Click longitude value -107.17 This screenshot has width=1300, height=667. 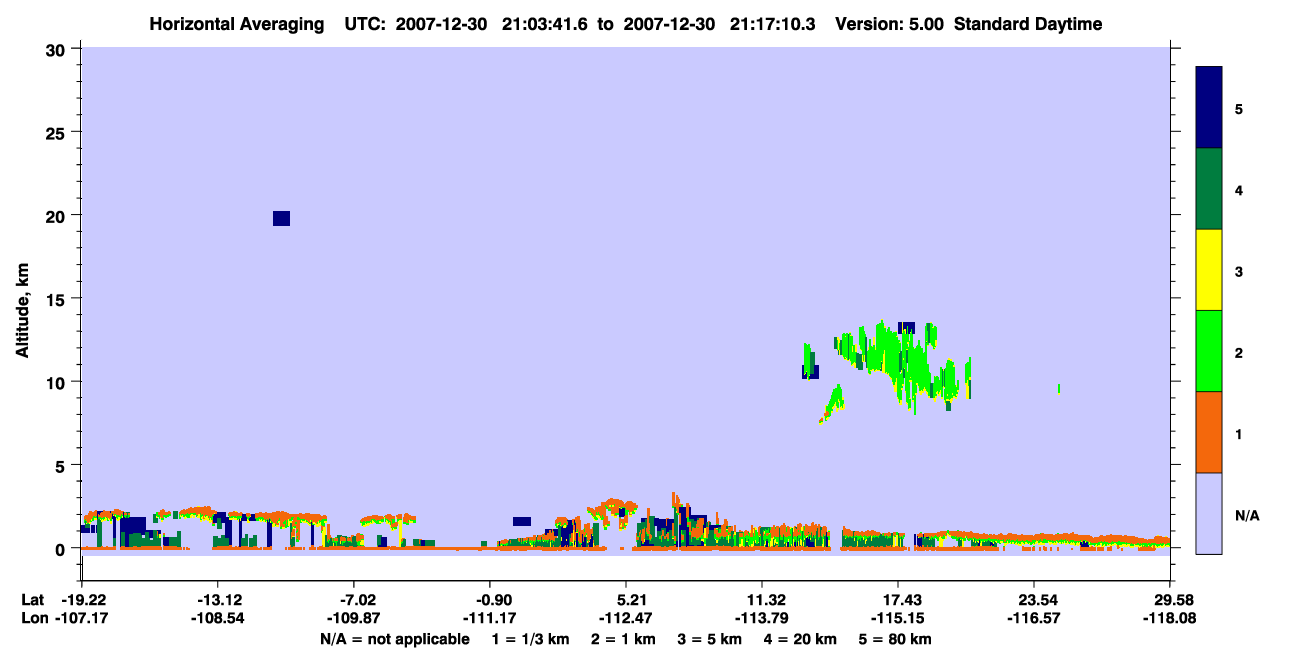point(82,619)
